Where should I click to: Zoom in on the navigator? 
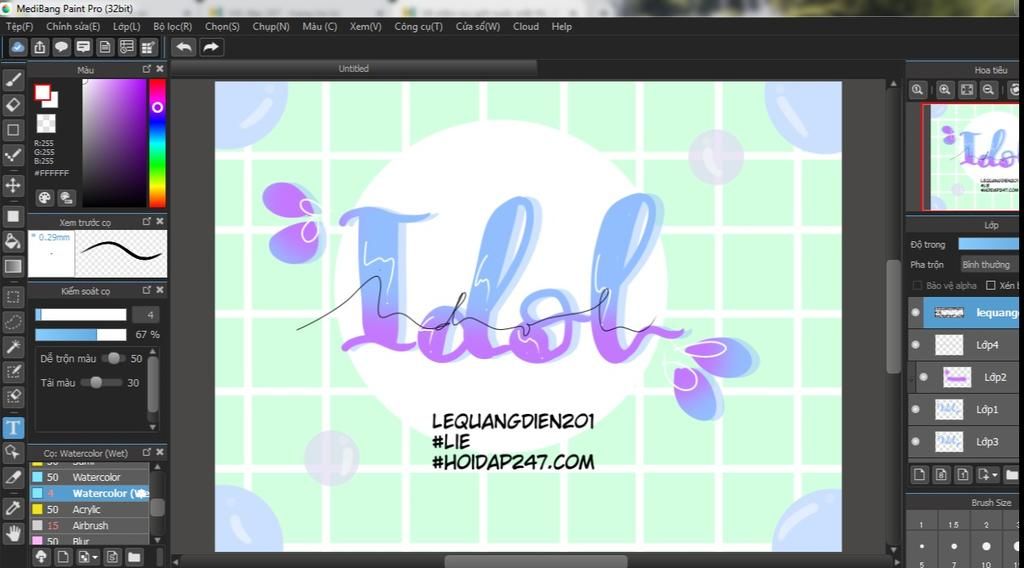[944, 90]
